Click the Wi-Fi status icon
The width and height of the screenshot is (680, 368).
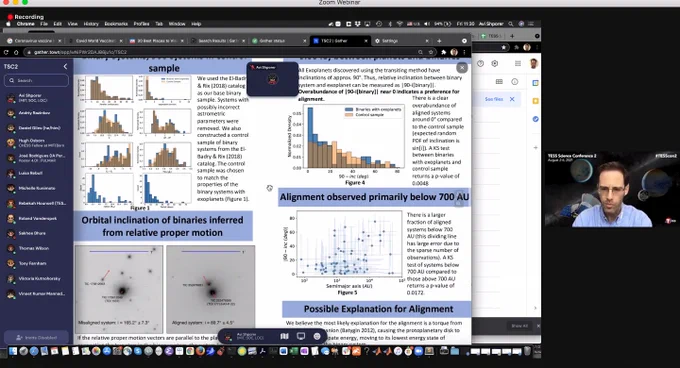(399, 24)
